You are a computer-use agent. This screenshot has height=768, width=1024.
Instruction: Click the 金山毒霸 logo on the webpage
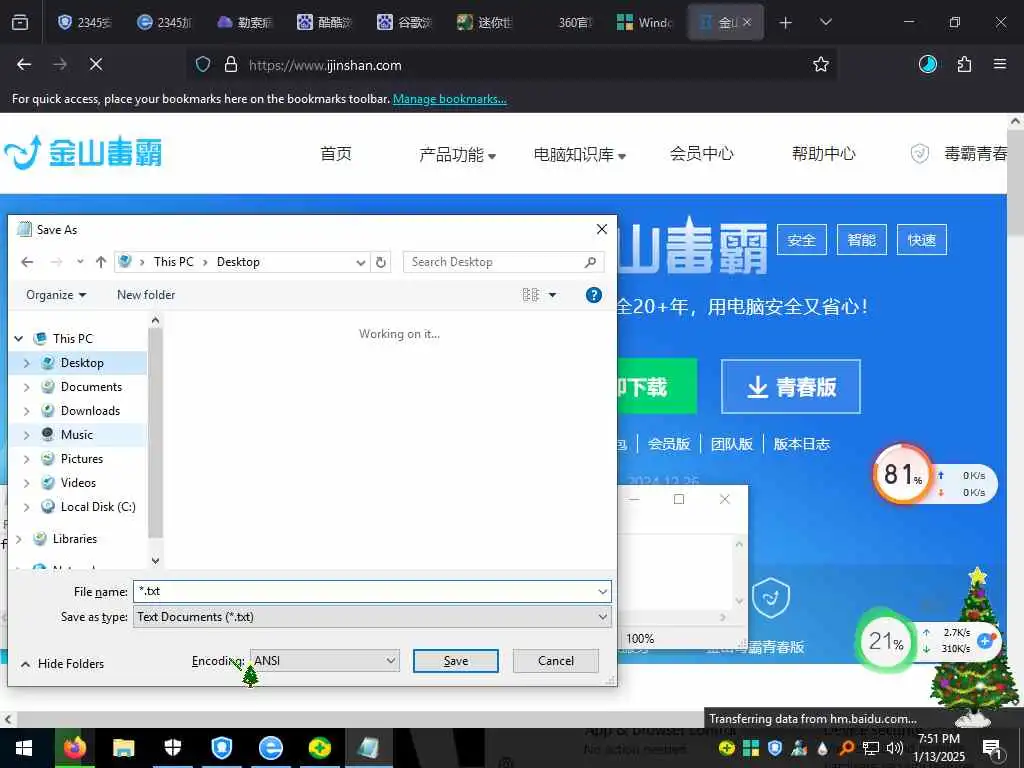(x=83, y=153)
